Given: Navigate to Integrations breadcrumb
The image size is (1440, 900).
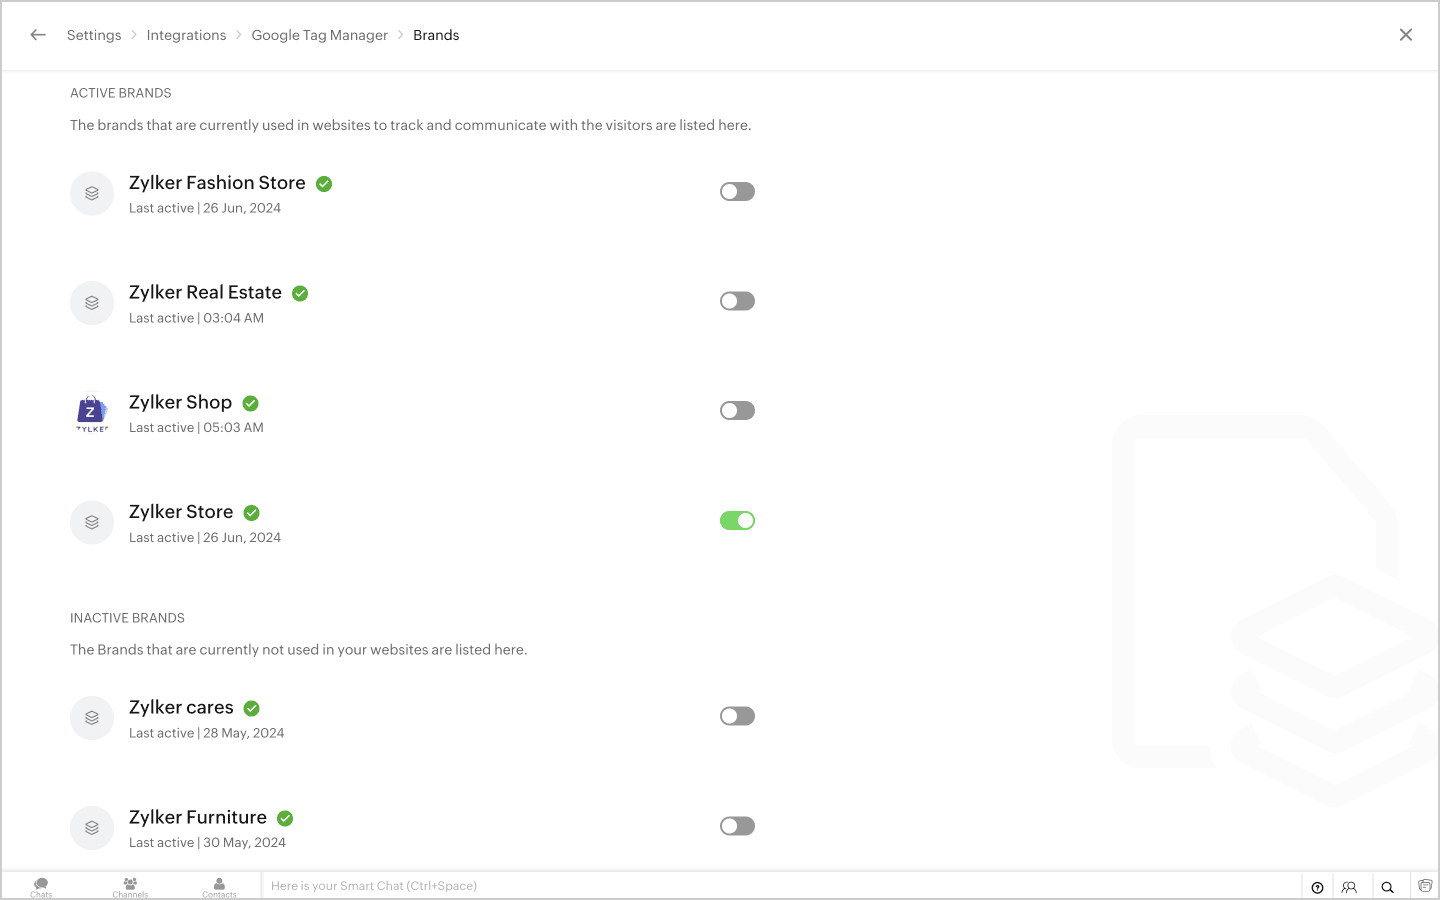Looking at the screenshot, I should (186, 35).
